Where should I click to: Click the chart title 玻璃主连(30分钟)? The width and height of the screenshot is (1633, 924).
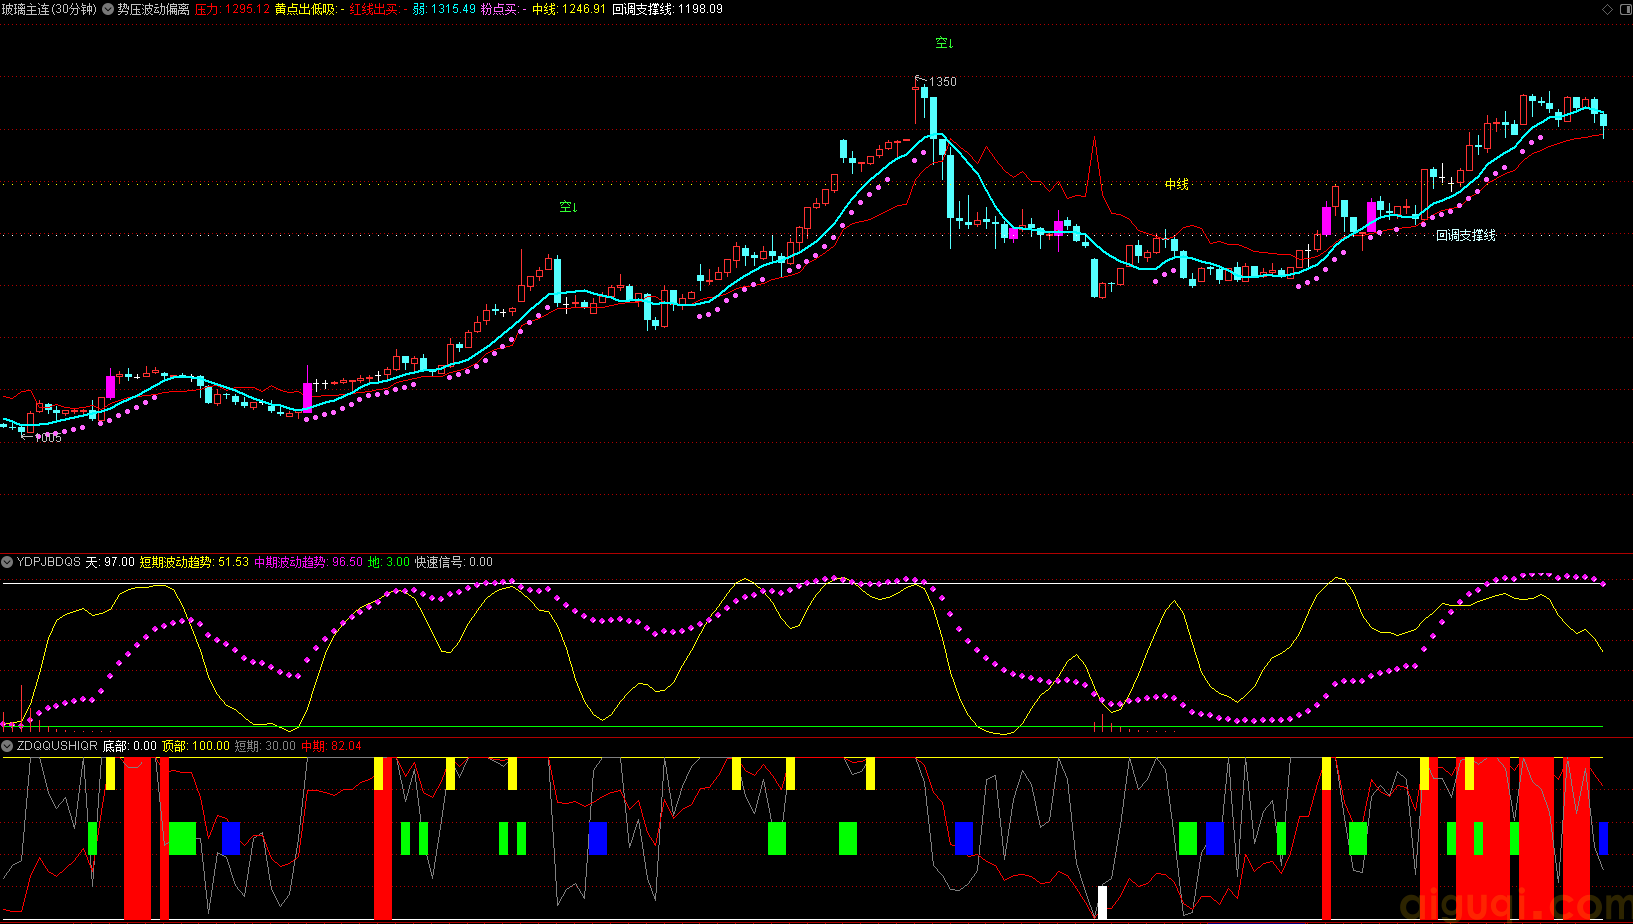tap(50, 9)
